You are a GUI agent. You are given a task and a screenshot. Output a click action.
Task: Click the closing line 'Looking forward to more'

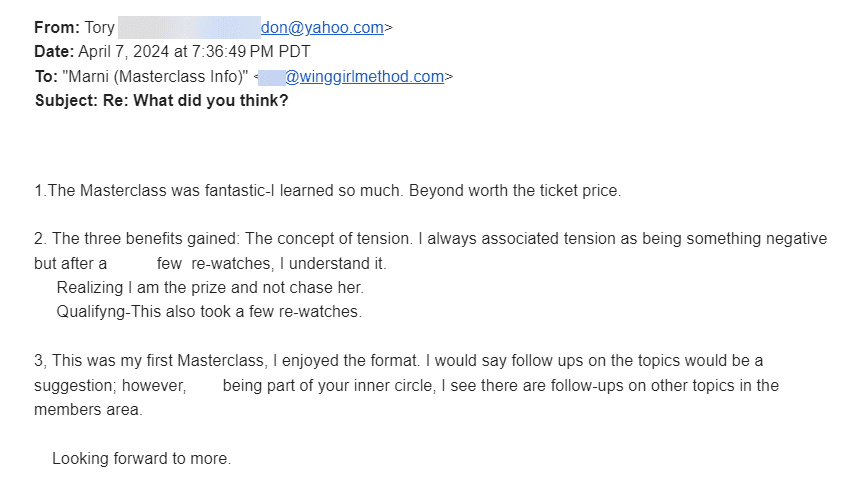click(142, 459)
